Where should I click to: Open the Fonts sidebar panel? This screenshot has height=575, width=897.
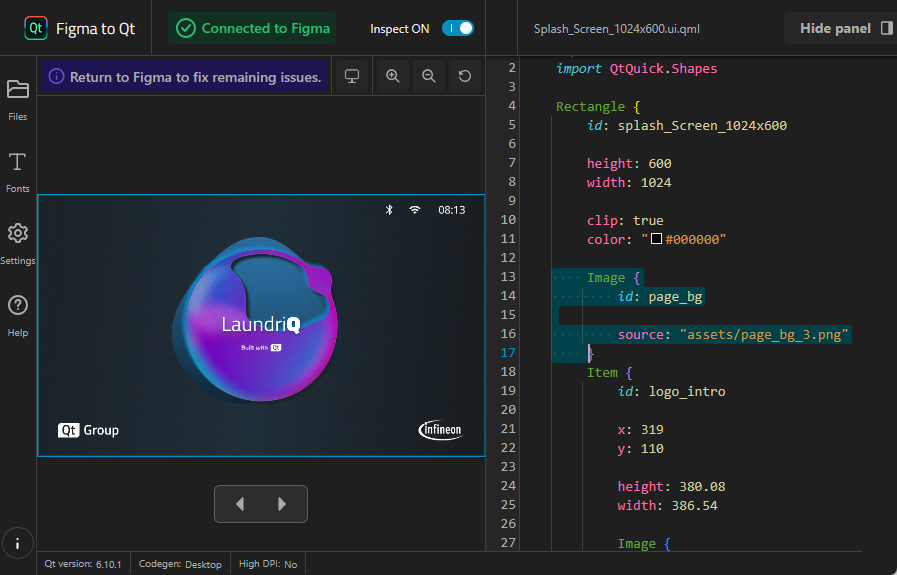[x=18, y=172]
